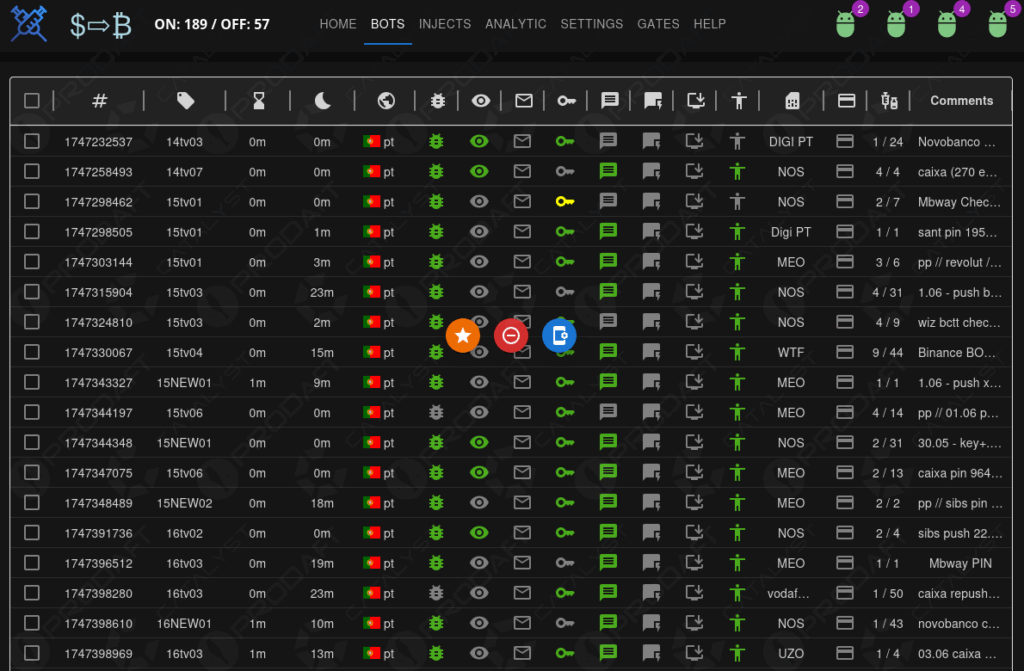The height and width of the screenshot is (671, 1024).
Task: Click the yellow key icon in row 1747298462
Action: [565, 201]
